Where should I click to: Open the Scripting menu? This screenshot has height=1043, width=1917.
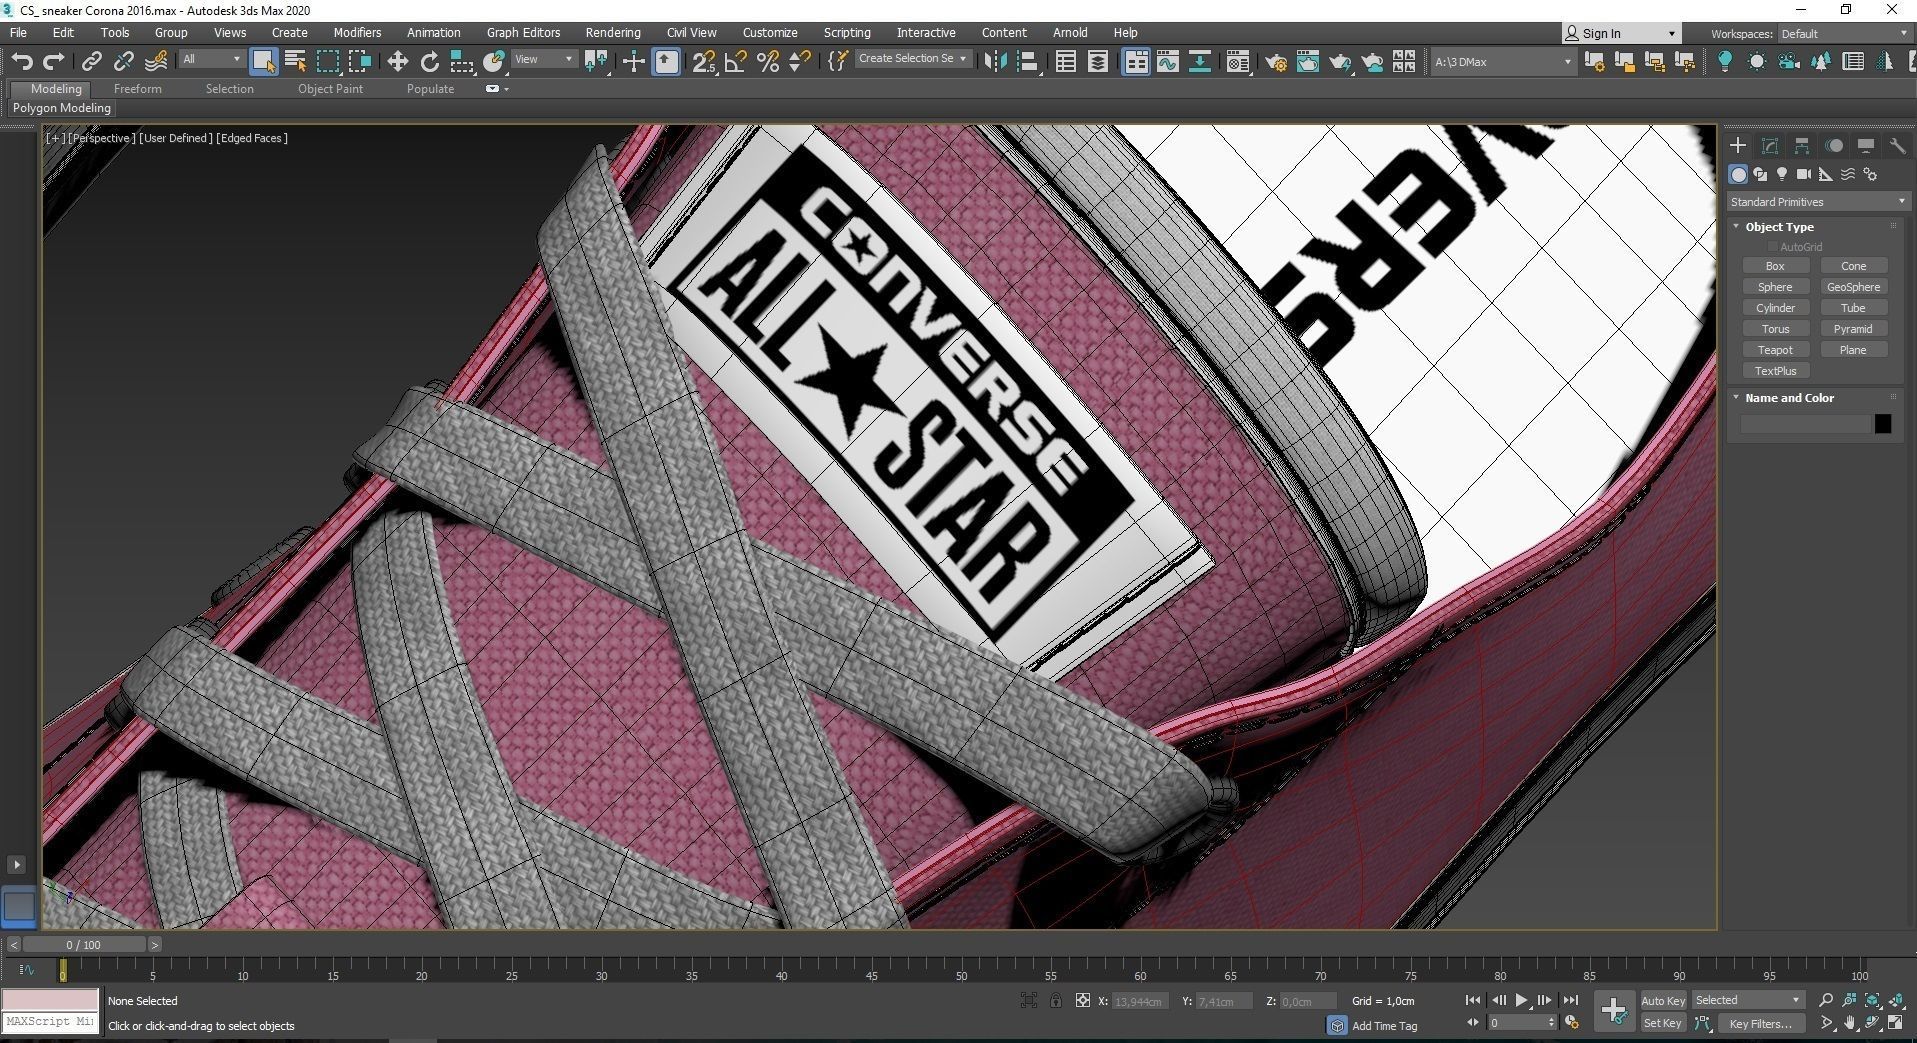[x=847, y=33]
